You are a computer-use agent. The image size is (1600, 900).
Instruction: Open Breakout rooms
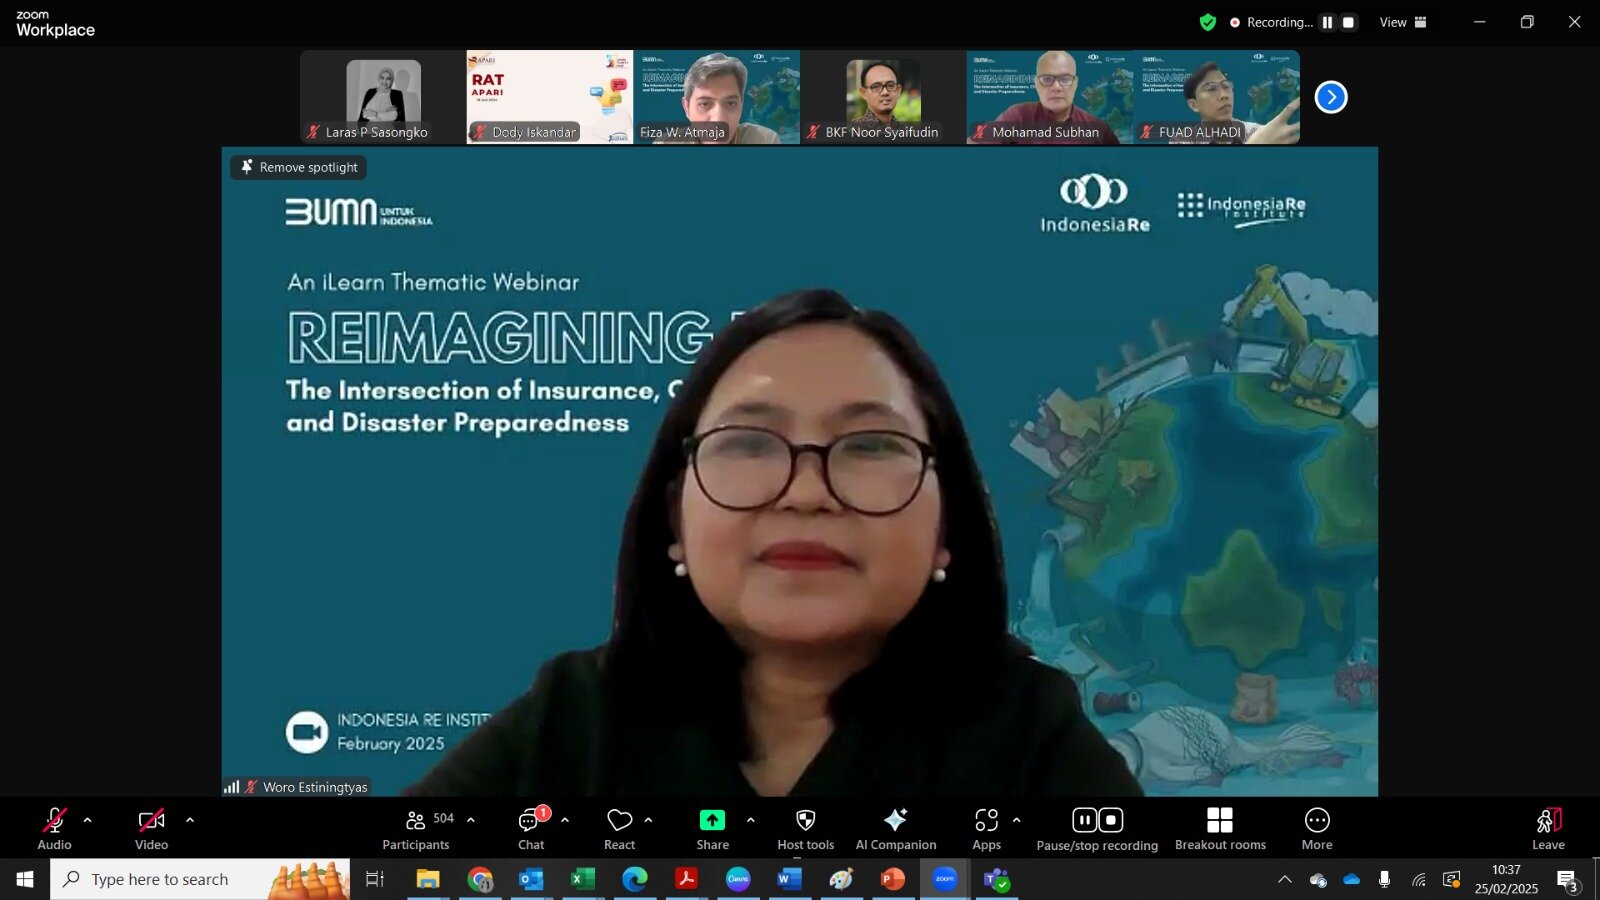pos(1219,829)
